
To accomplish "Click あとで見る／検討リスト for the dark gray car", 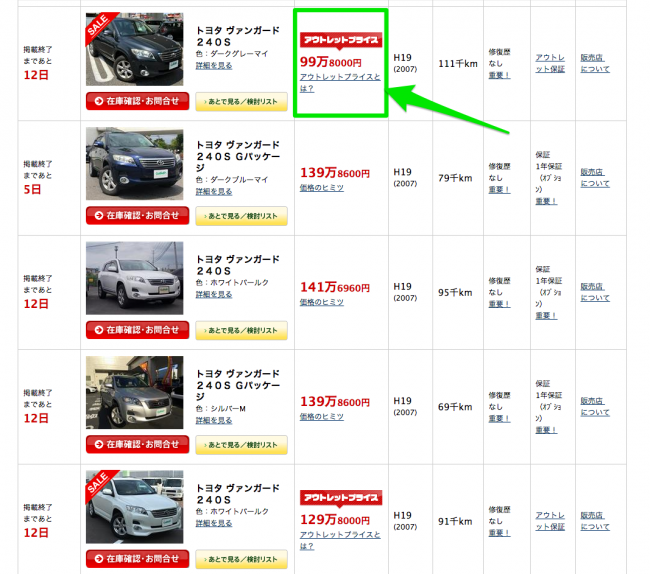I will [241, 101].
